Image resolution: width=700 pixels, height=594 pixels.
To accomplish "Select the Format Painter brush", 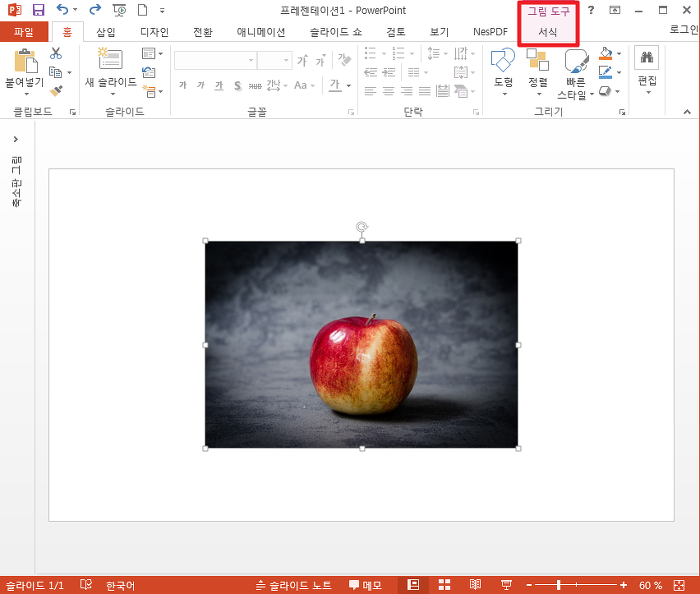I will tap(56, 91).
